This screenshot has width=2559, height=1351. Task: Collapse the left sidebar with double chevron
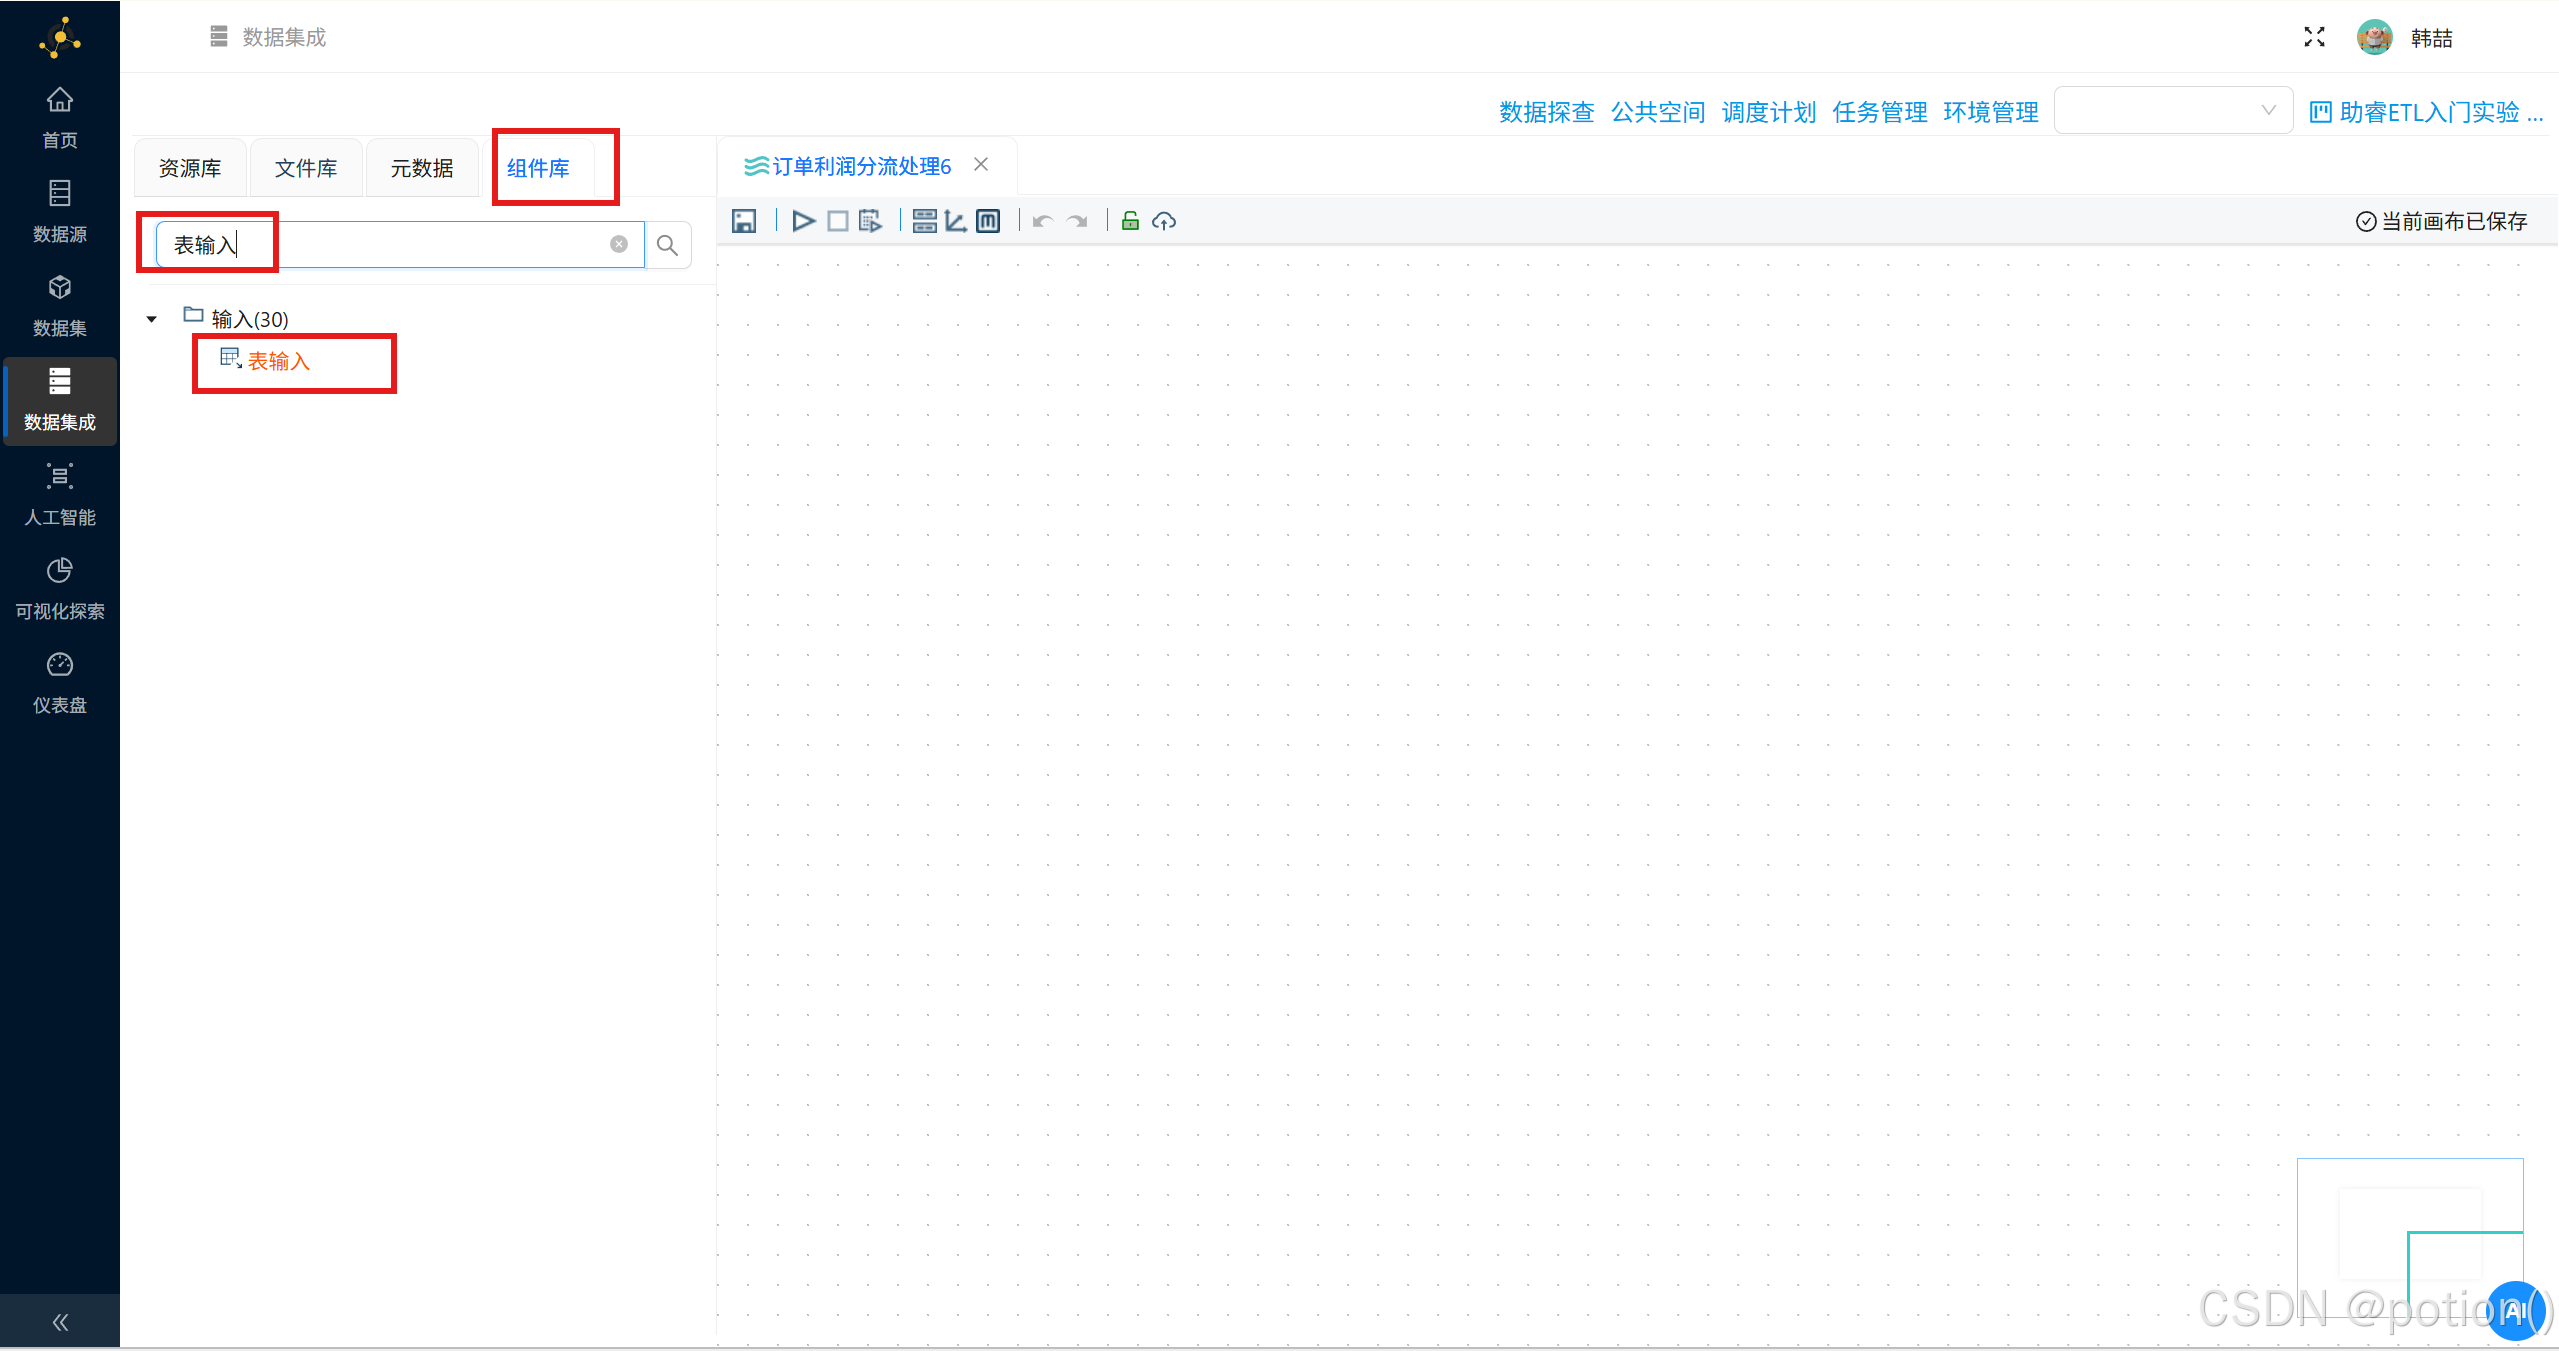[60, 1322]
